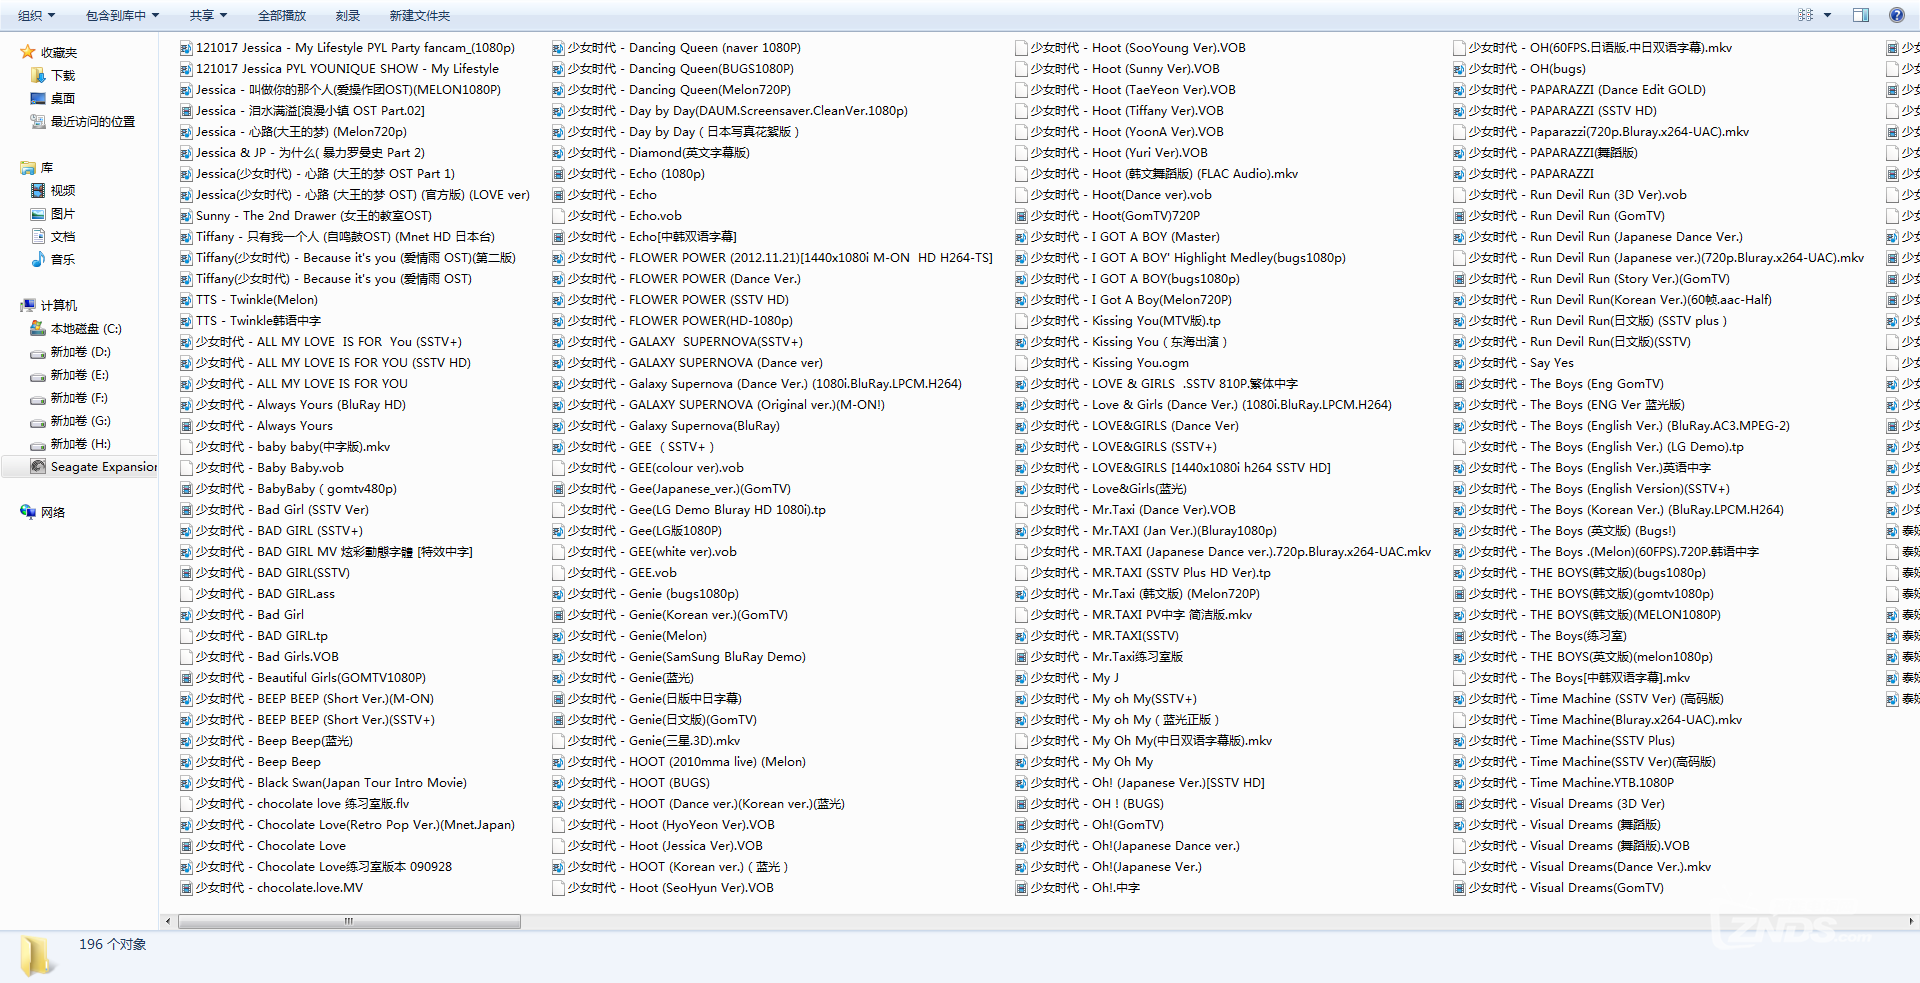Change the view layout icon
This screenshot has width=1920, height=983.
(1805, 15)
